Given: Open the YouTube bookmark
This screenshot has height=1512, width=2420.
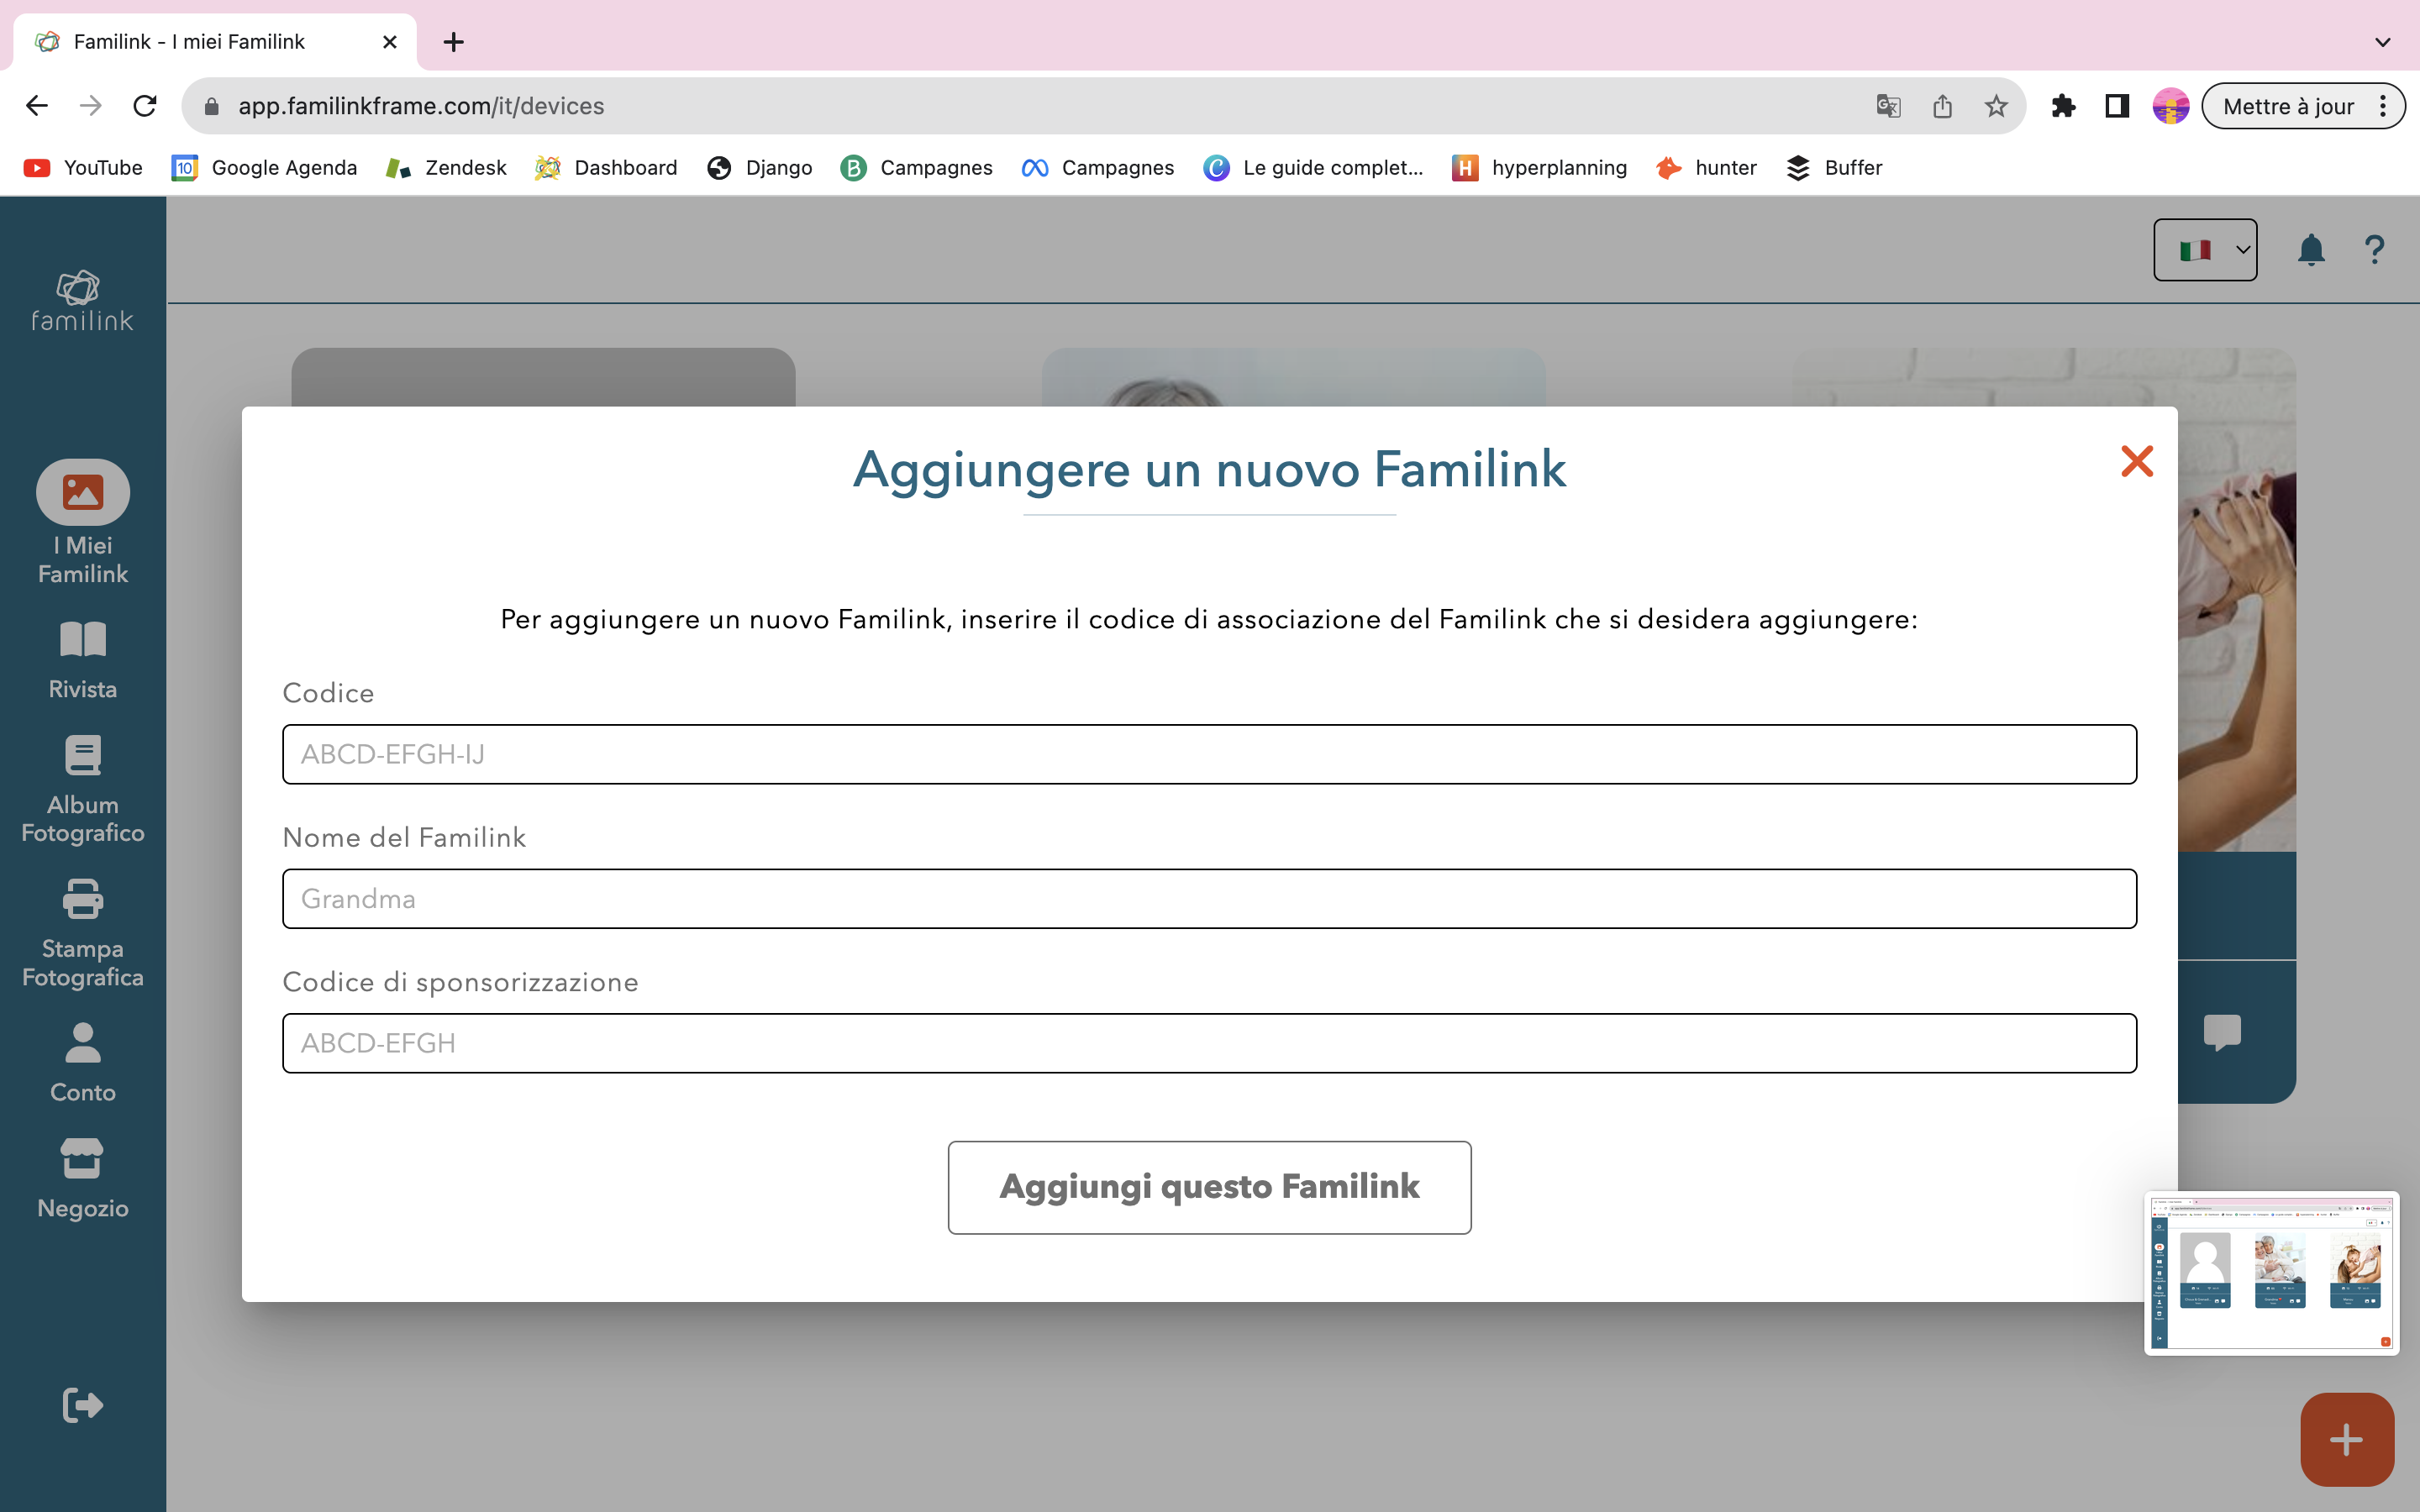Looking at the screenshot, I should point(83,168).
